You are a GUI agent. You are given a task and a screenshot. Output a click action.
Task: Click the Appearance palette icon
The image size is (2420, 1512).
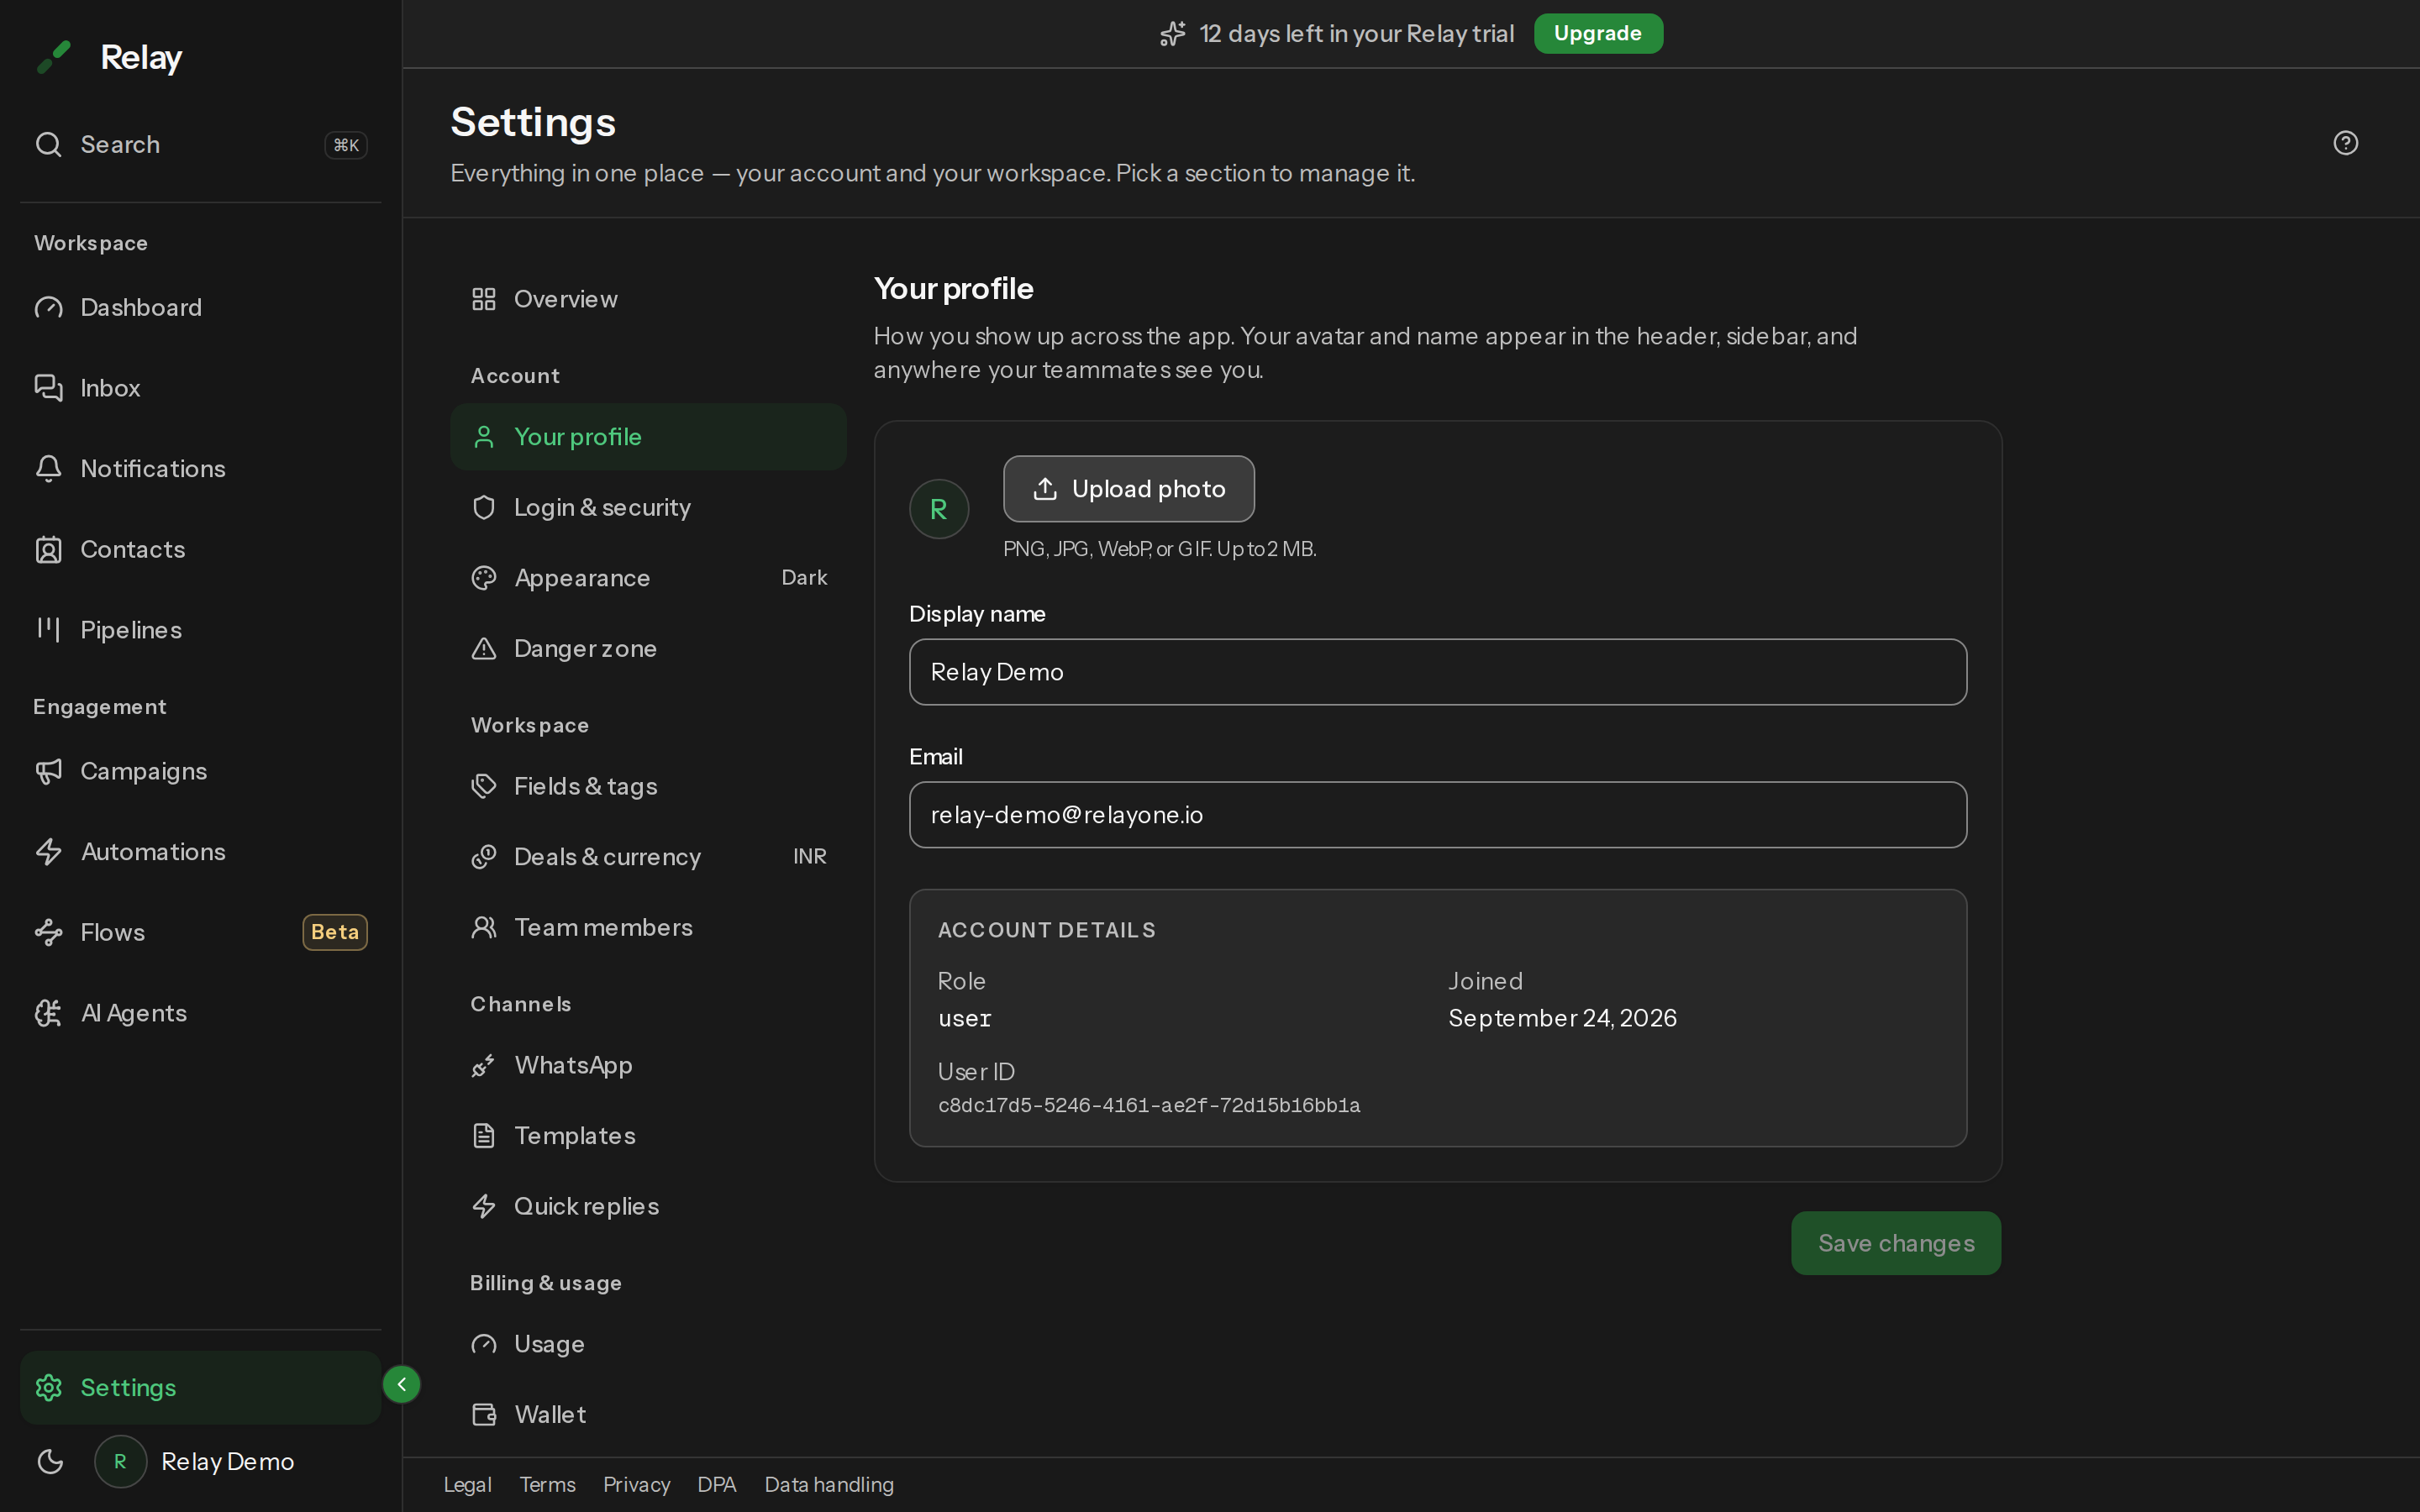pyautogui.click(x=484, y=578)
